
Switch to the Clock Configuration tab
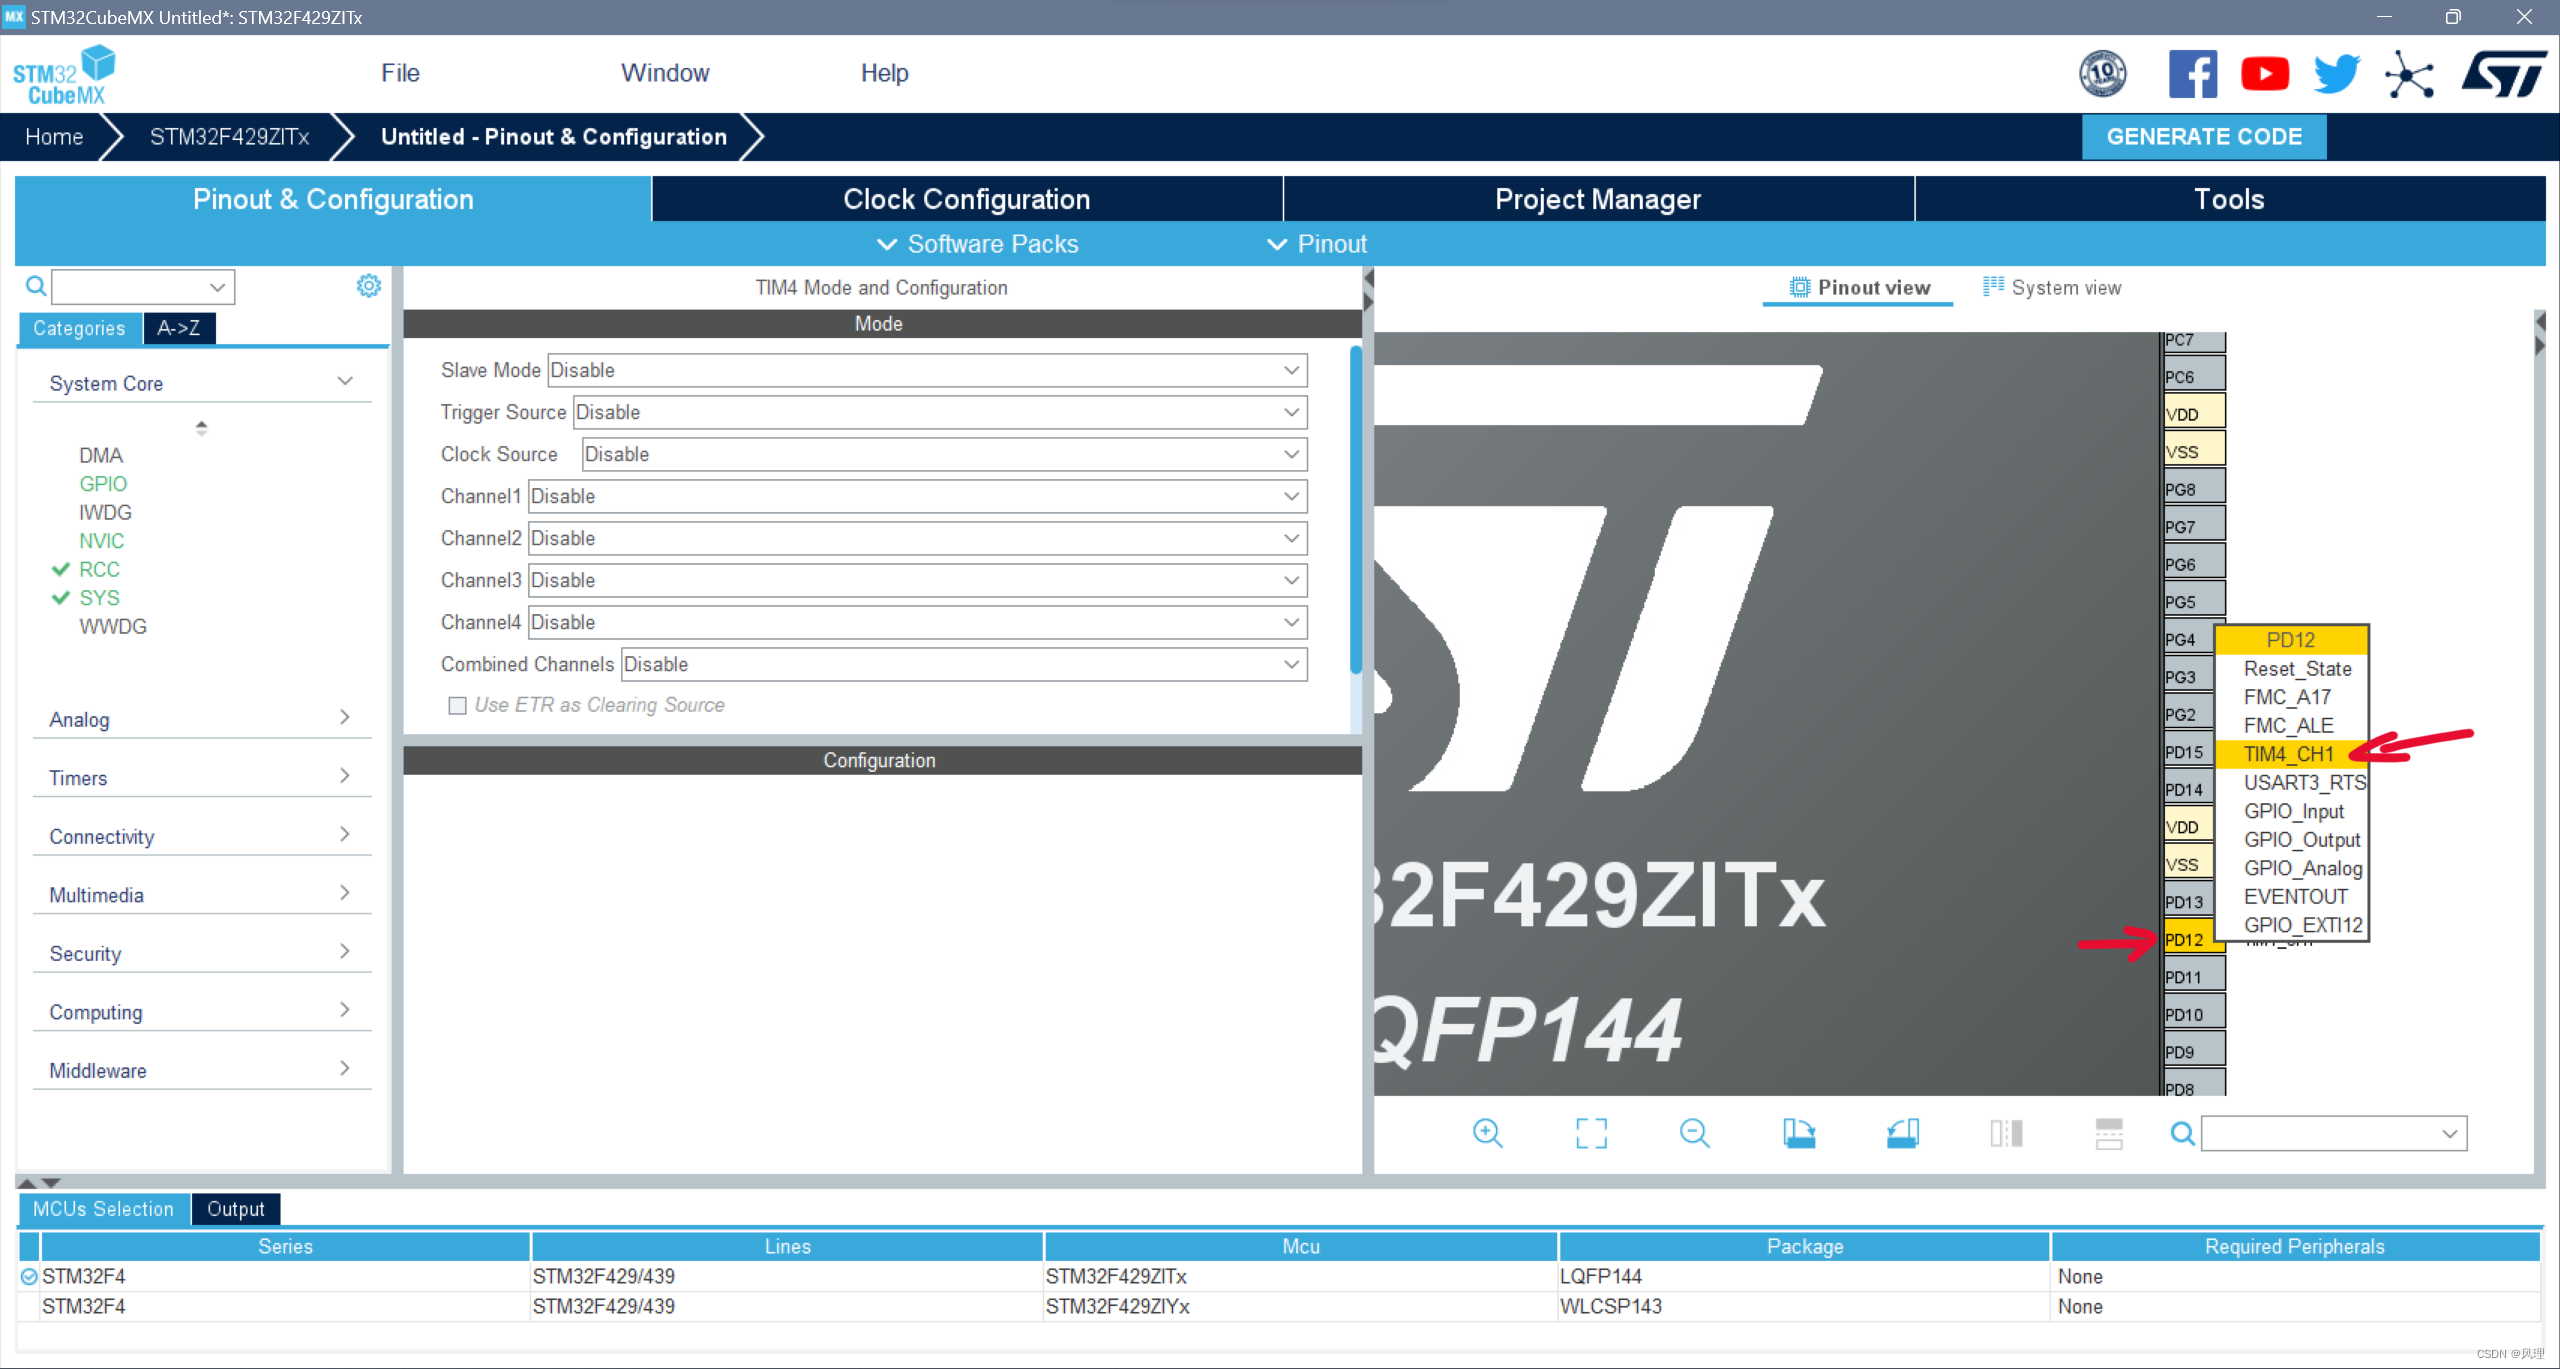967,198
